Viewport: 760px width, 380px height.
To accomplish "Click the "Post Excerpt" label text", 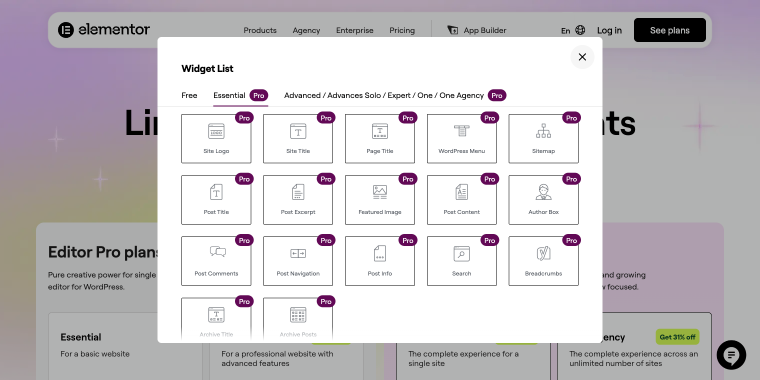I will [x=298, y=212].
